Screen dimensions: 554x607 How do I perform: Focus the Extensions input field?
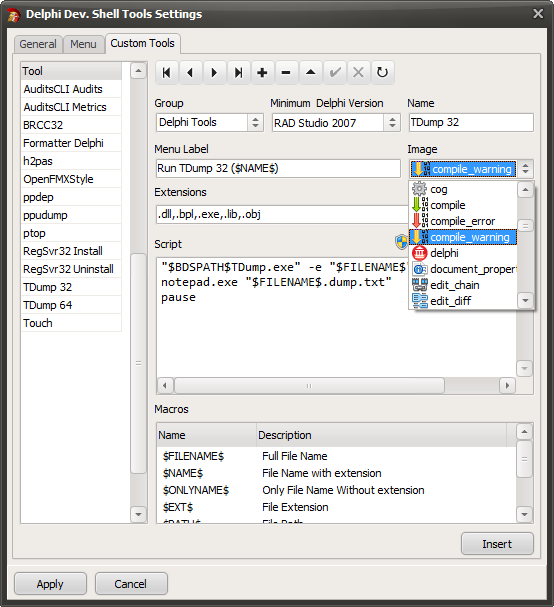282,214
